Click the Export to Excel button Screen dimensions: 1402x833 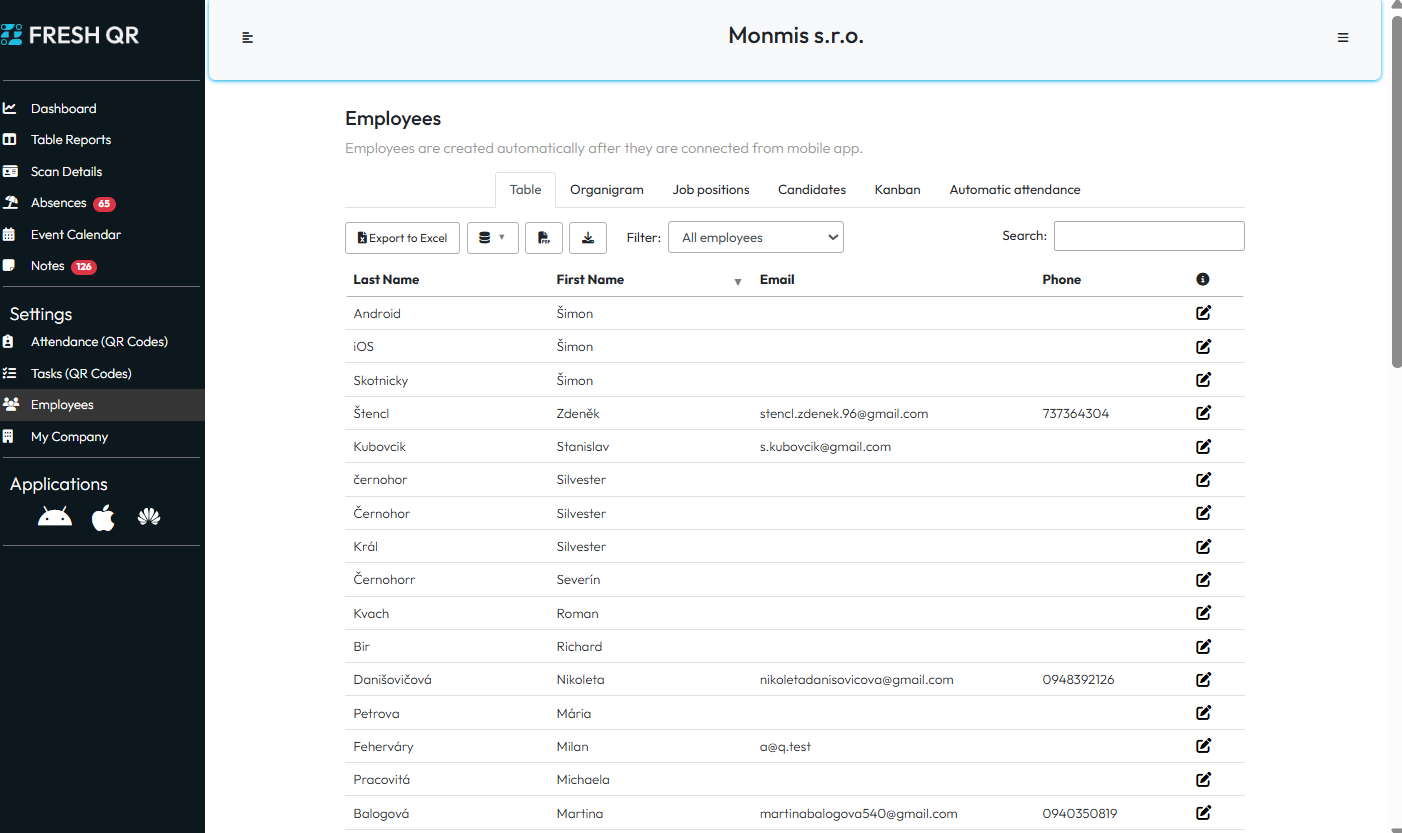pos(403,238)
